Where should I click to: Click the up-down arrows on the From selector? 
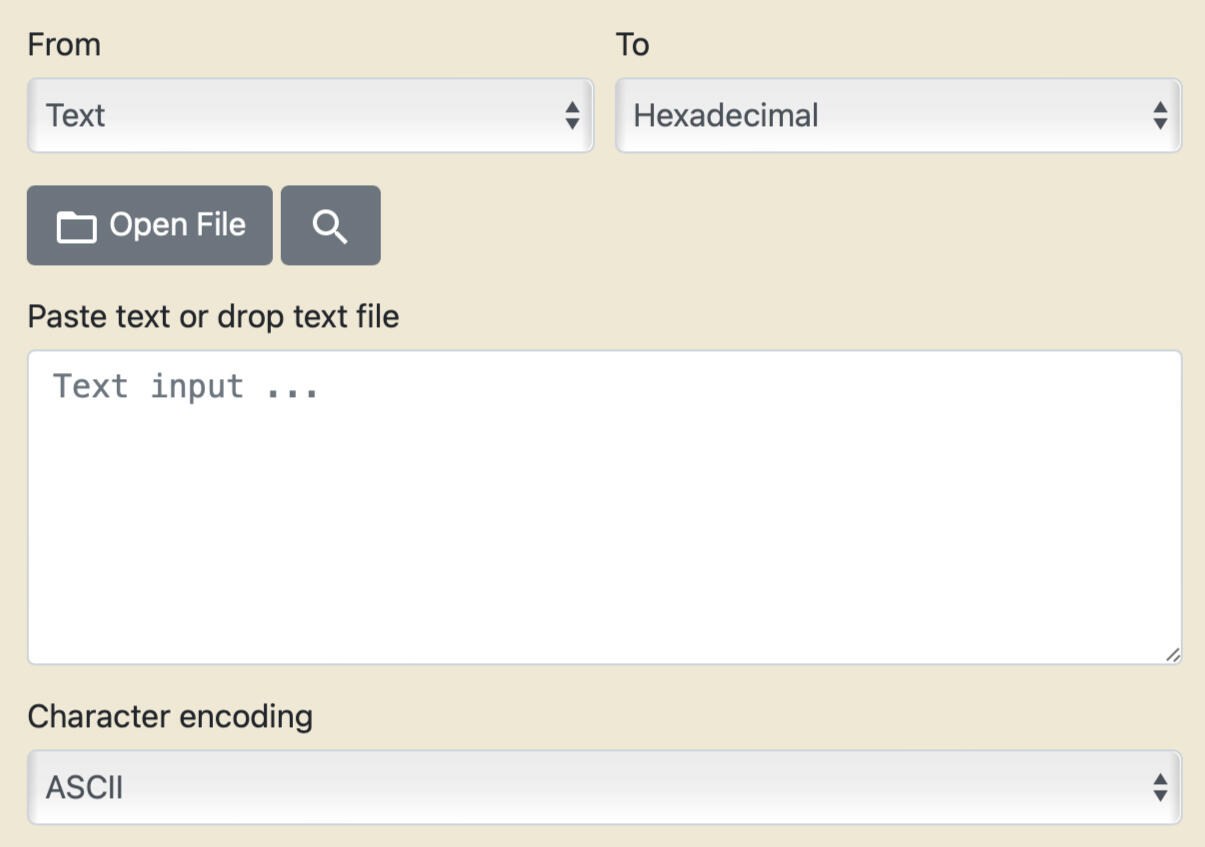tap(572, 116)
